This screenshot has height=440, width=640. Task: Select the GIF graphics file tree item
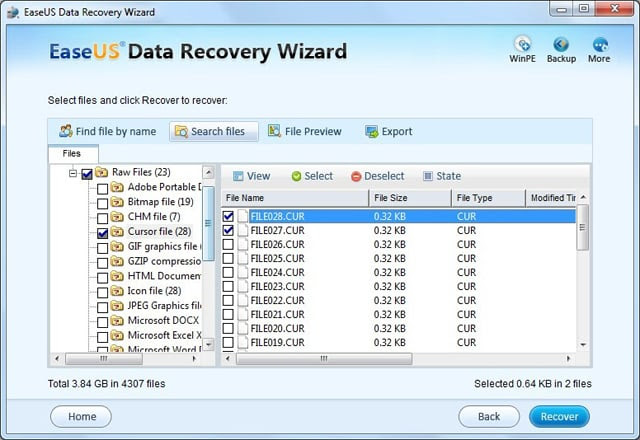pyautogui.click(x=164, y=246)
